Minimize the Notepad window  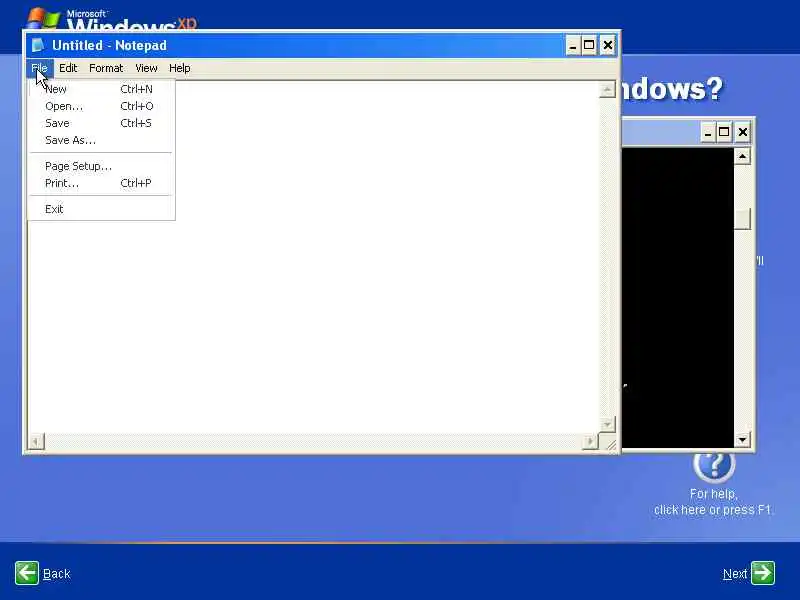pyautogui.click(x=572, y=46)
